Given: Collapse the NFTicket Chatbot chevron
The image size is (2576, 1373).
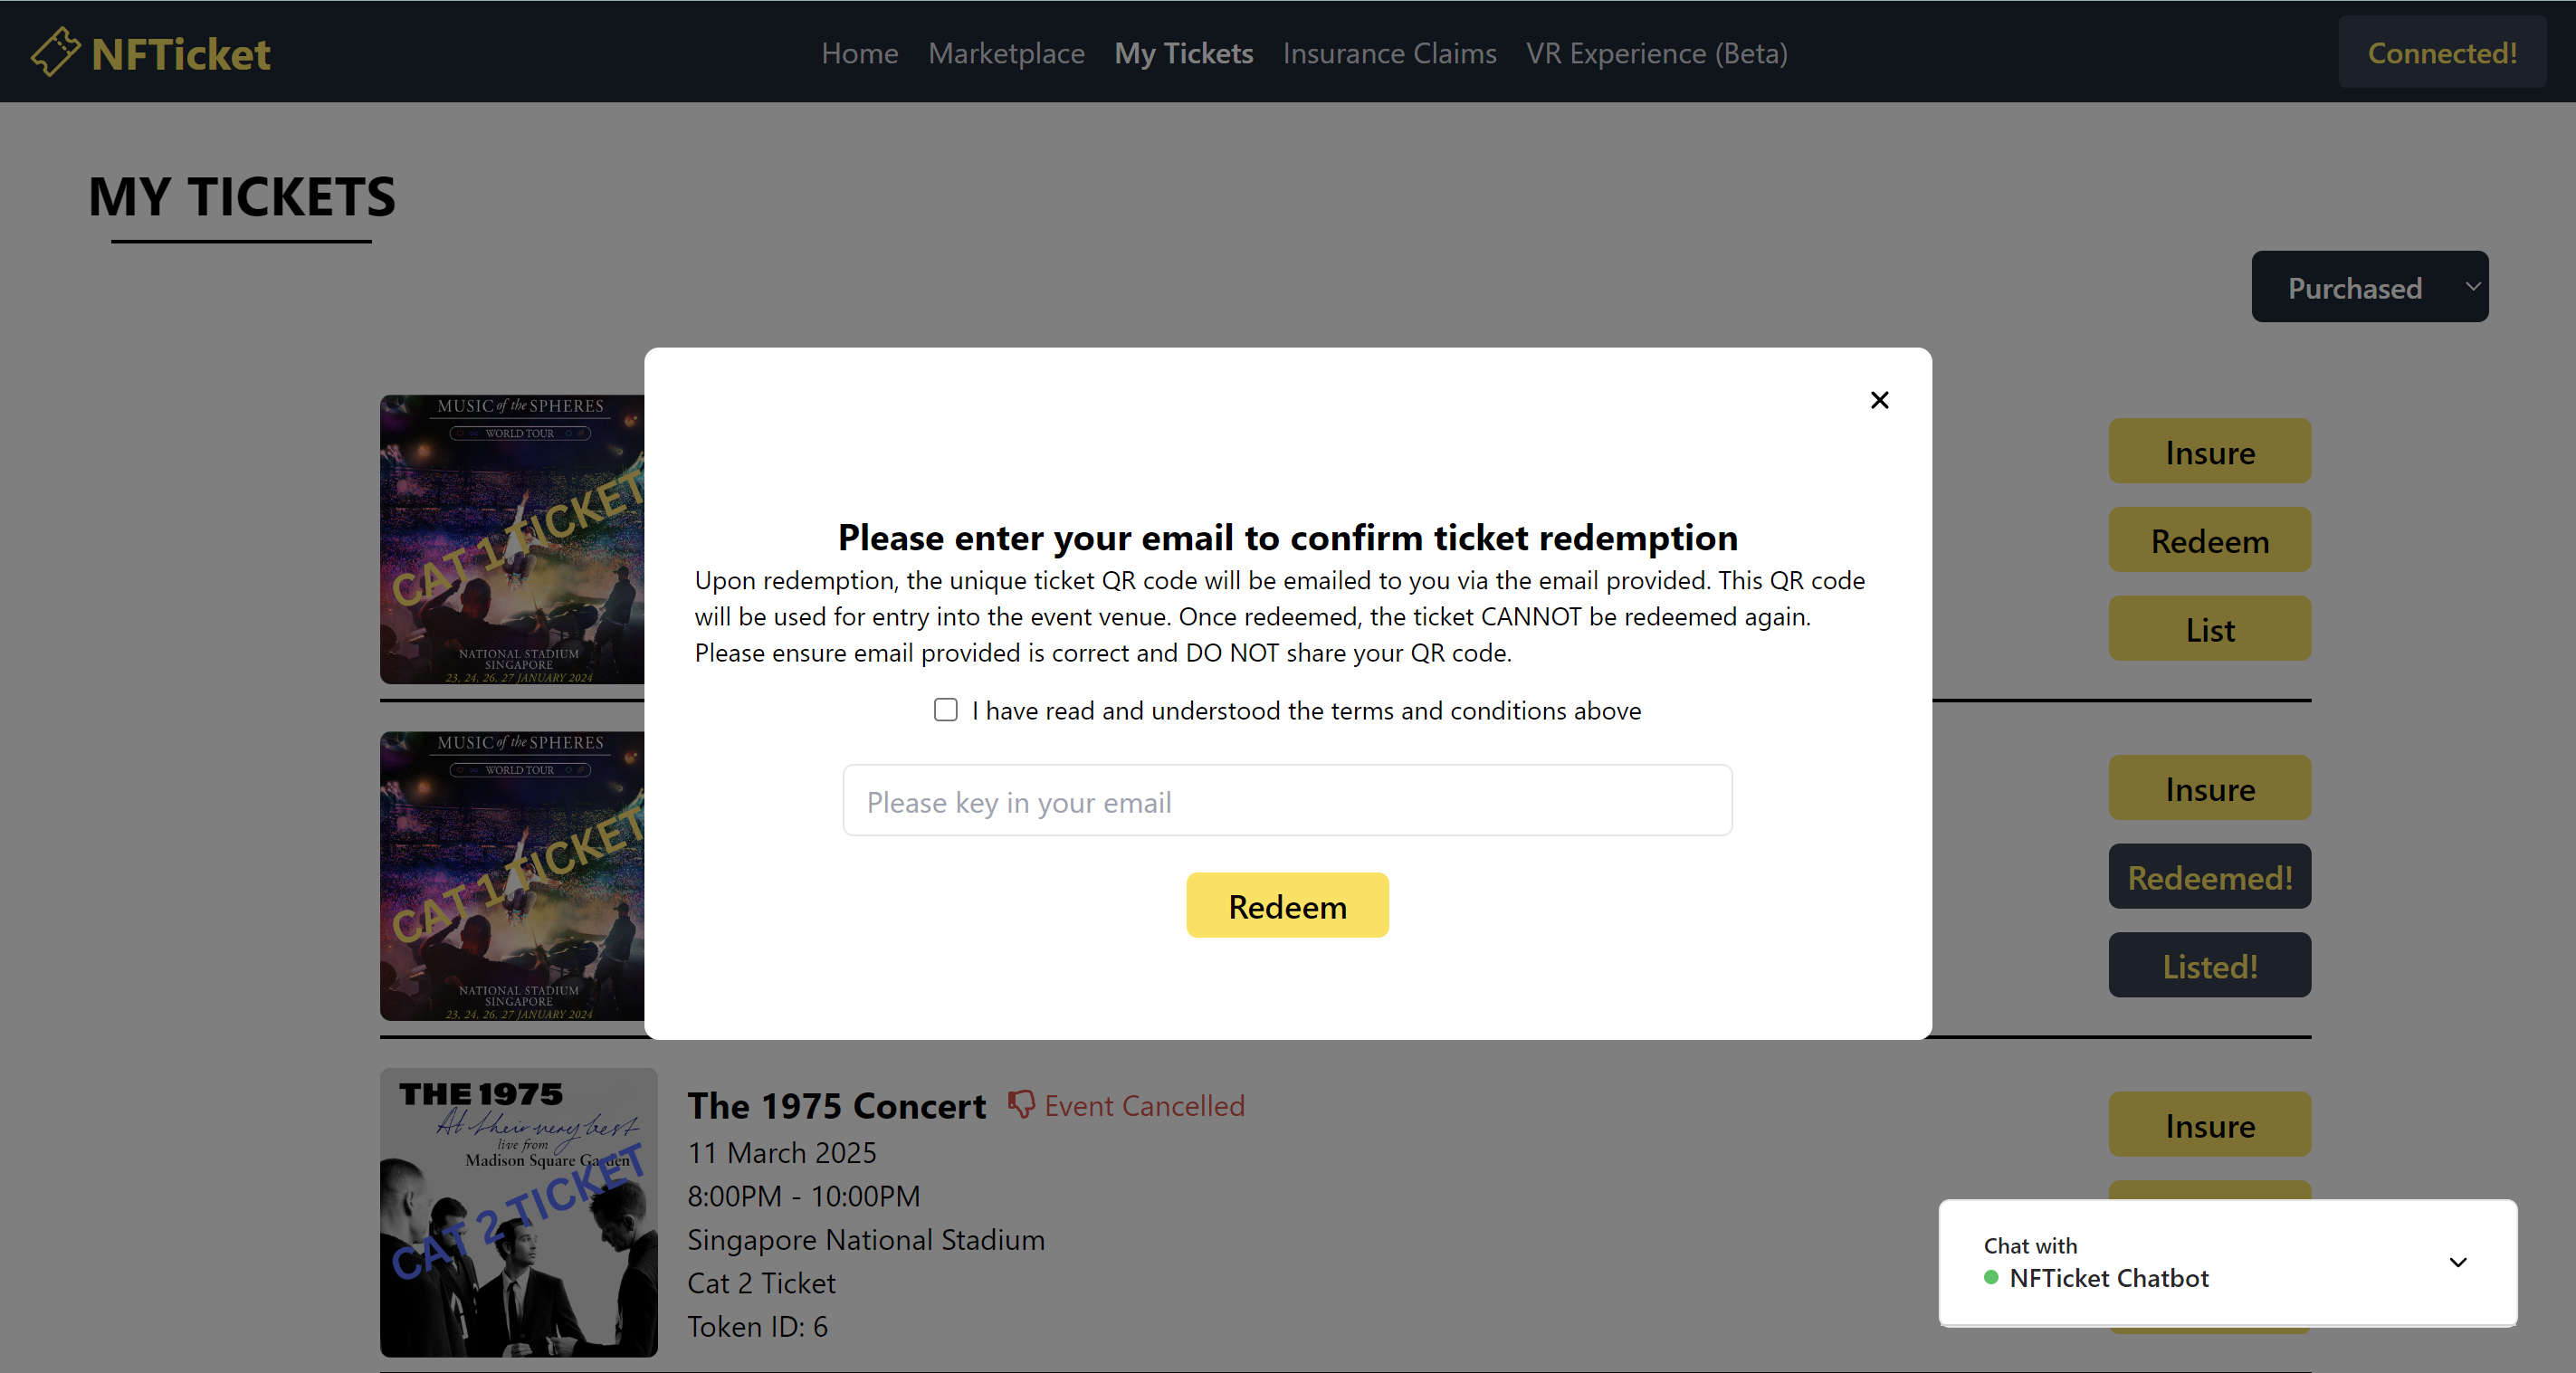Looking at the screenshot, I should click(2457, 1262).
